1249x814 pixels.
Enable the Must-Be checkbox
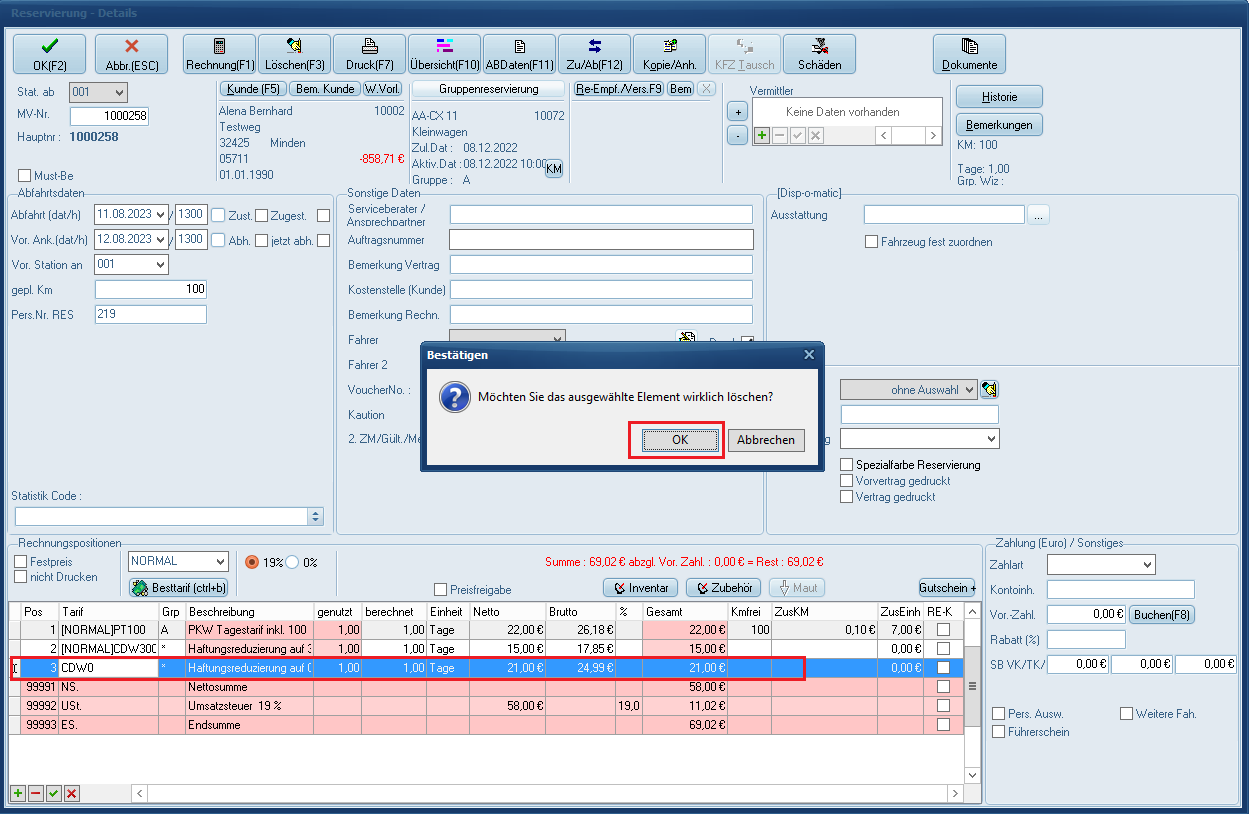[x=25, y=176]
